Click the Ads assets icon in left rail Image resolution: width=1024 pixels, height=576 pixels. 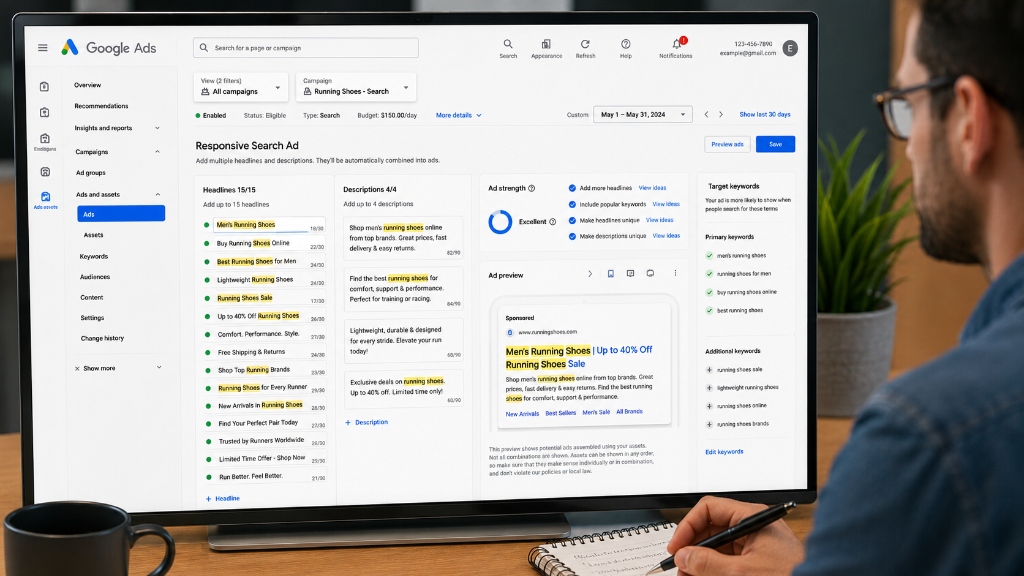(x=45, y=197)
